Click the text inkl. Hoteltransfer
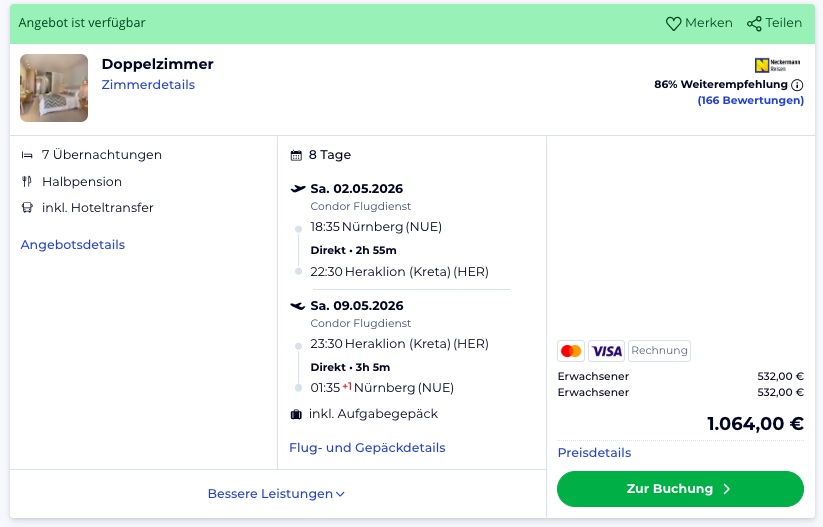This screenshot has width=823, height=527. (98, 208)
